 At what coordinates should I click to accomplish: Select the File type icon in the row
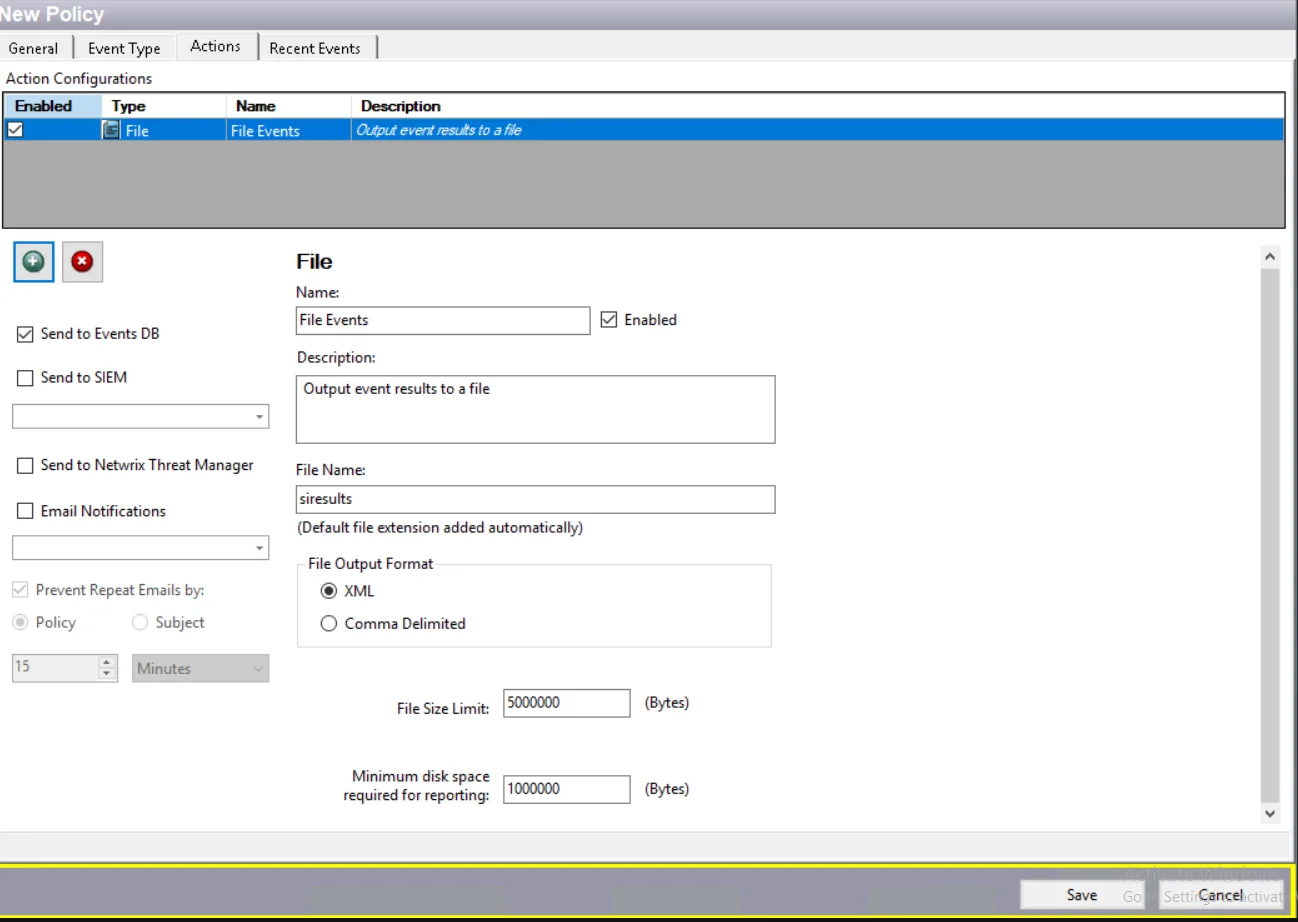tap(111, 130)
